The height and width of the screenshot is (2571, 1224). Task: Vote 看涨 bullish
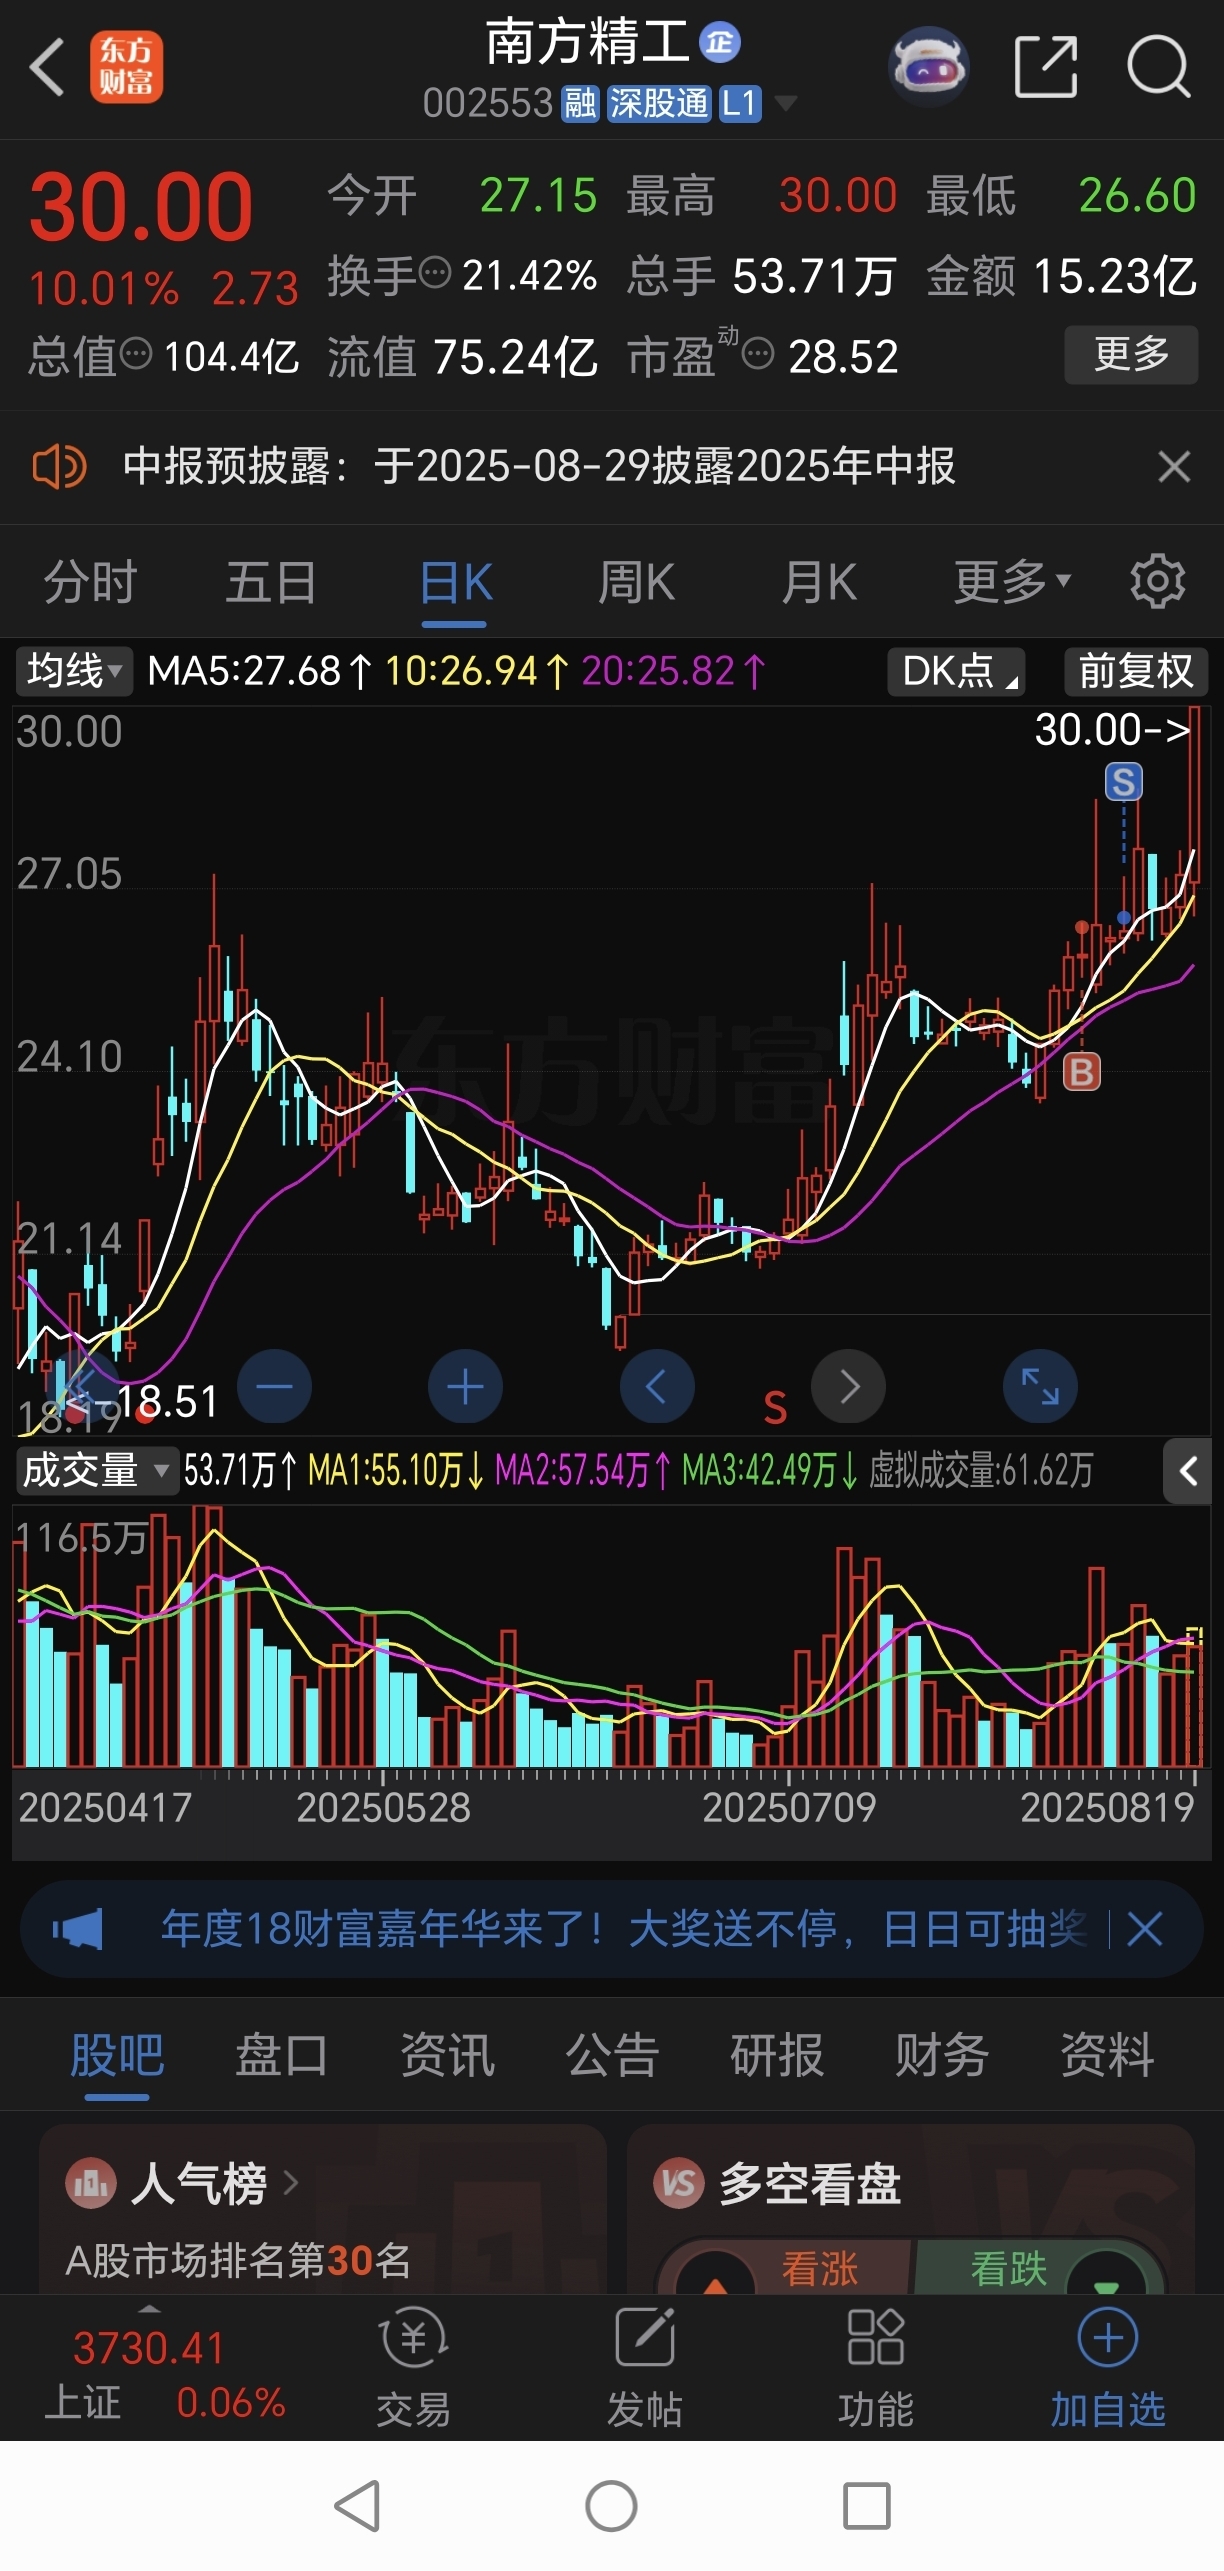click(819, 2269)
